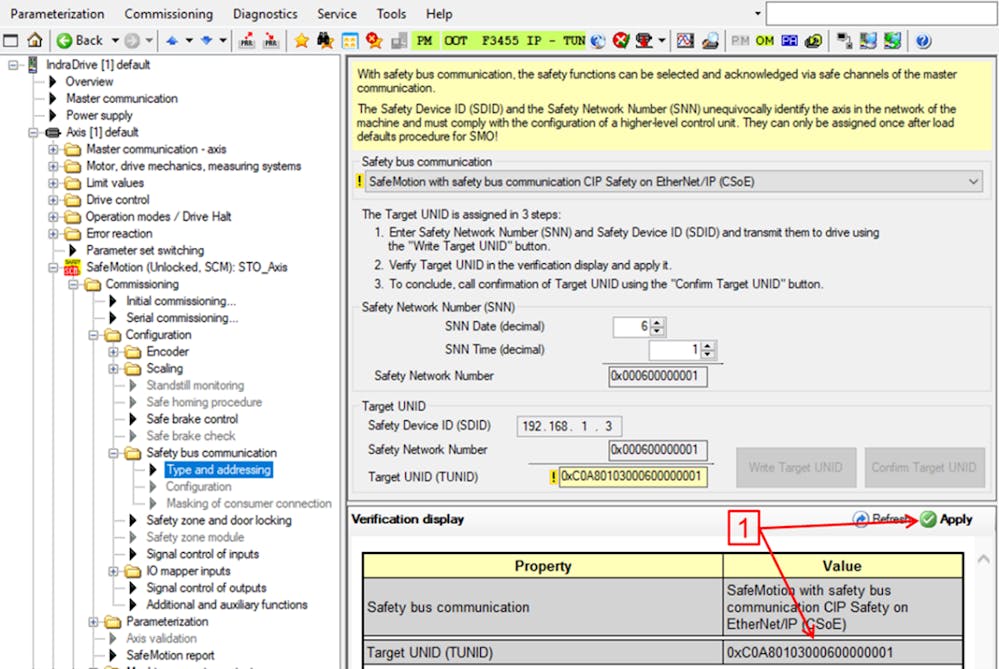Open Serial commissioning... tree item
The height and width of the screenshot is (669, 999).
point(182,318)
